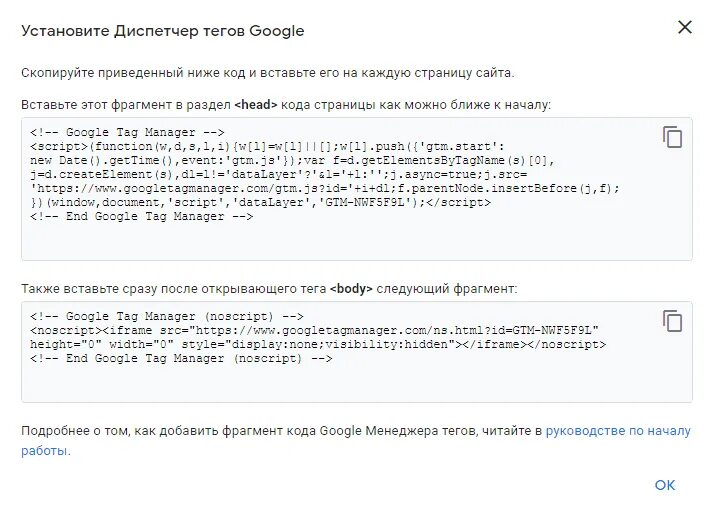Click the "j=d.createElement(s)" code line
The width and height of the screenshot is (712, 507).
tap(278, 174)
